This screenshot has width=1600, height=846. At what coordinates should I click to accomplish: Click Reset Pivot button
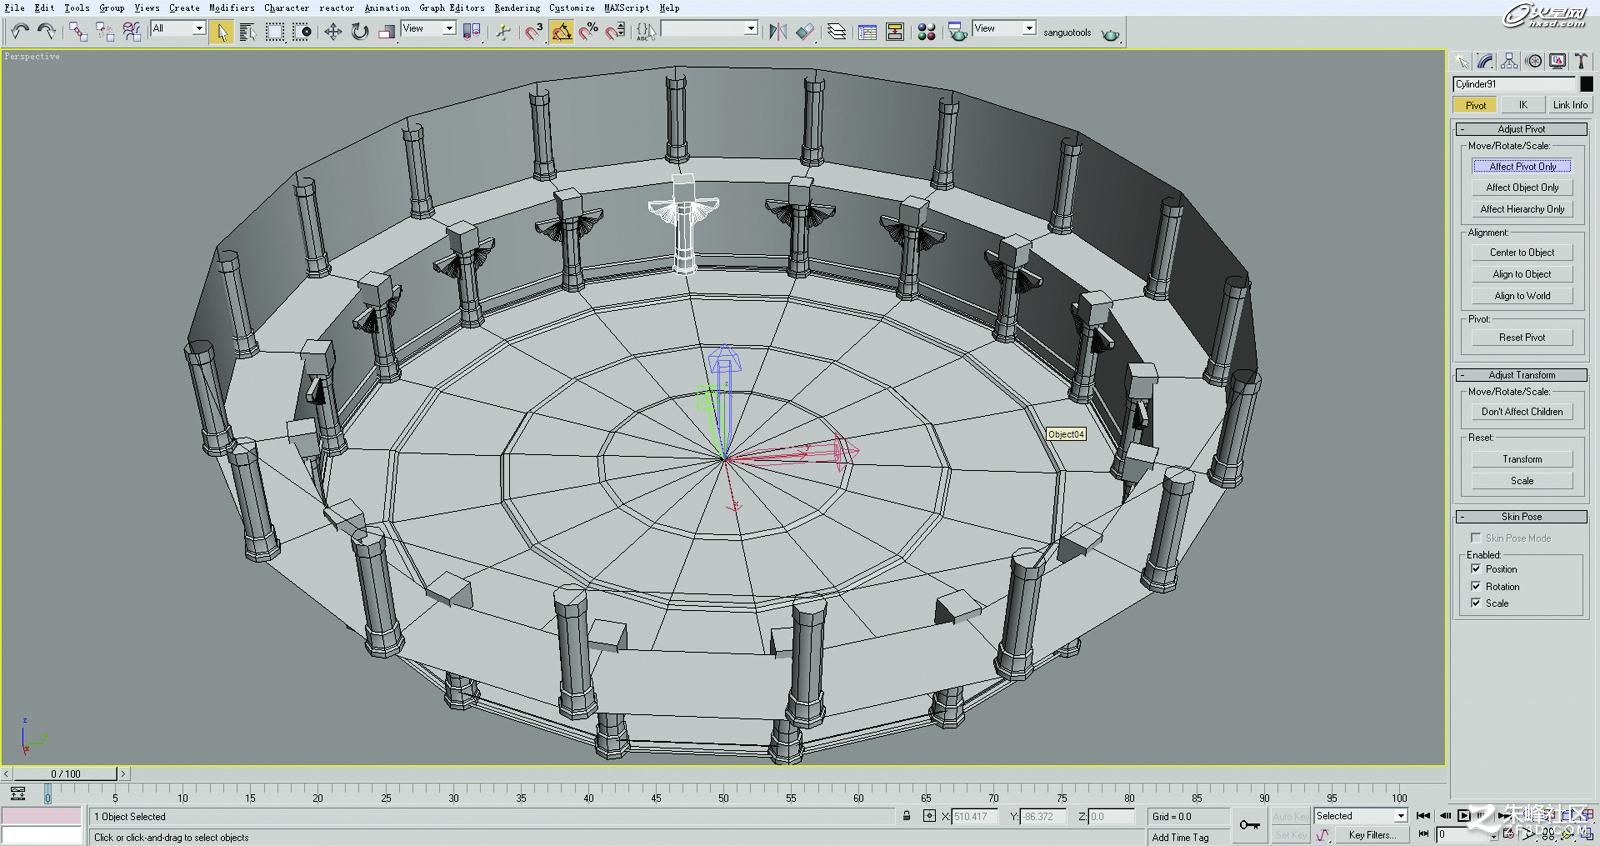coord(1522,337)
